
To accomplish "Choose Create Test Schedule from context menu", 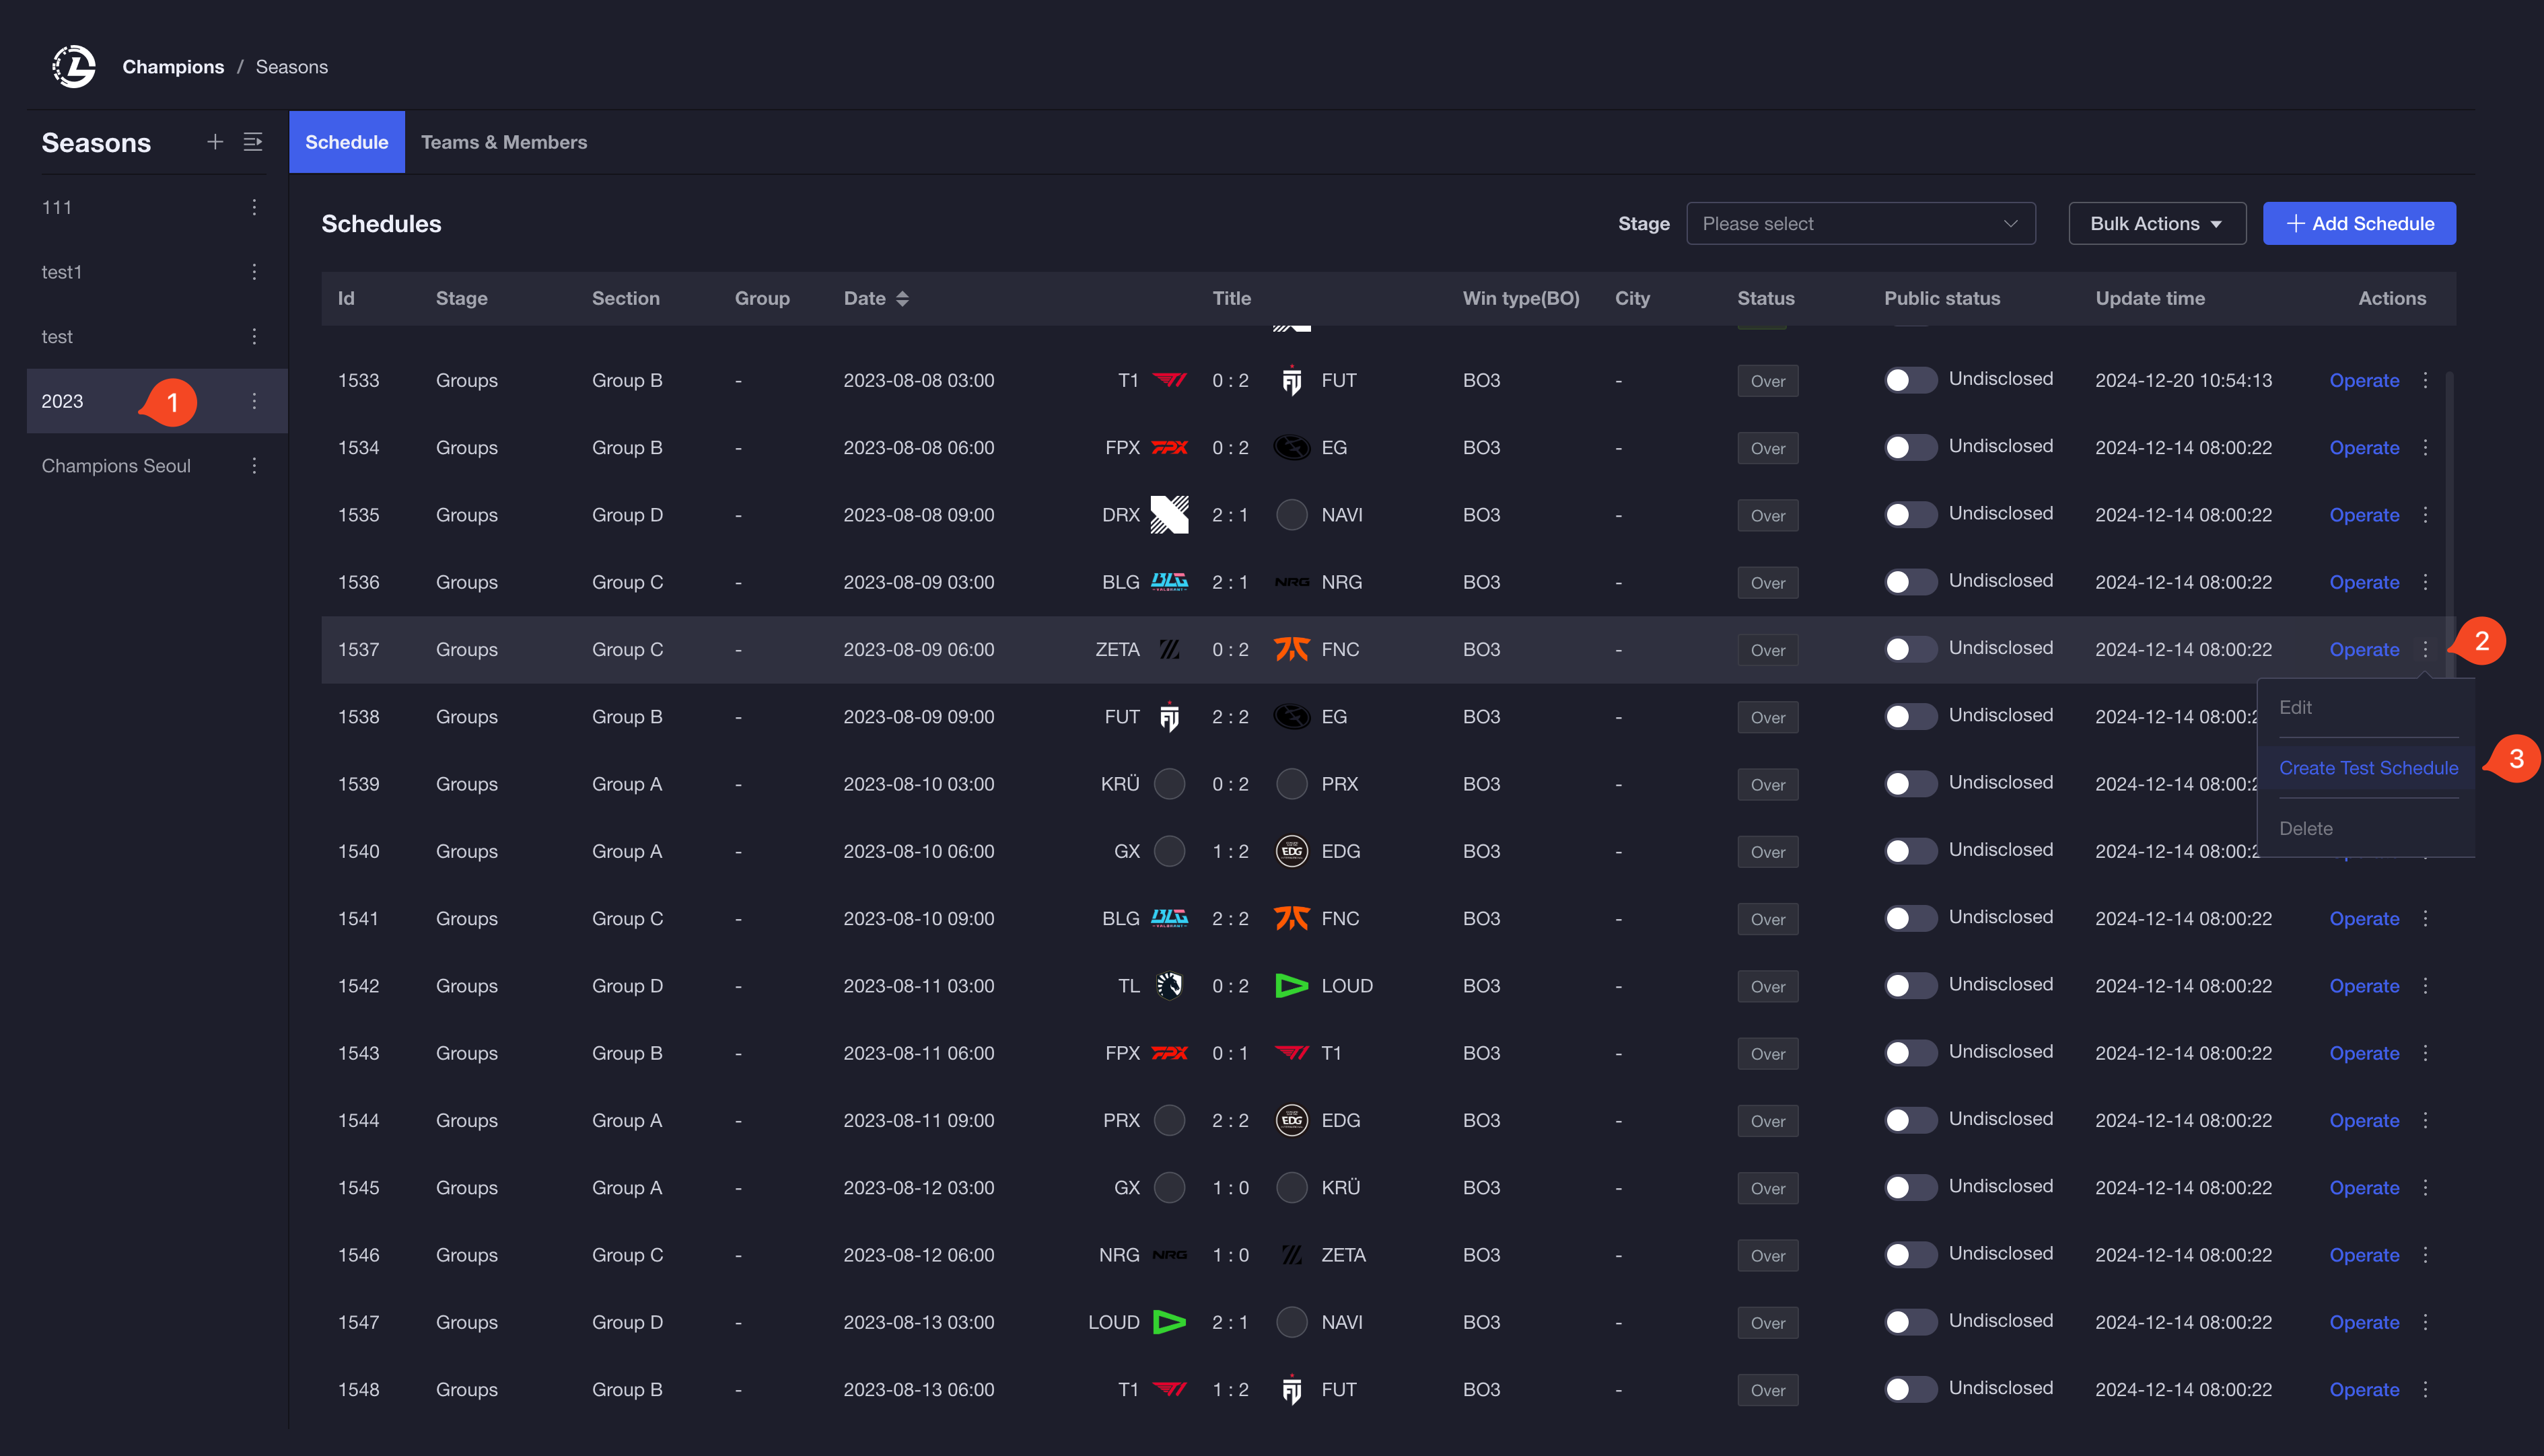I will coord(2368,768).
